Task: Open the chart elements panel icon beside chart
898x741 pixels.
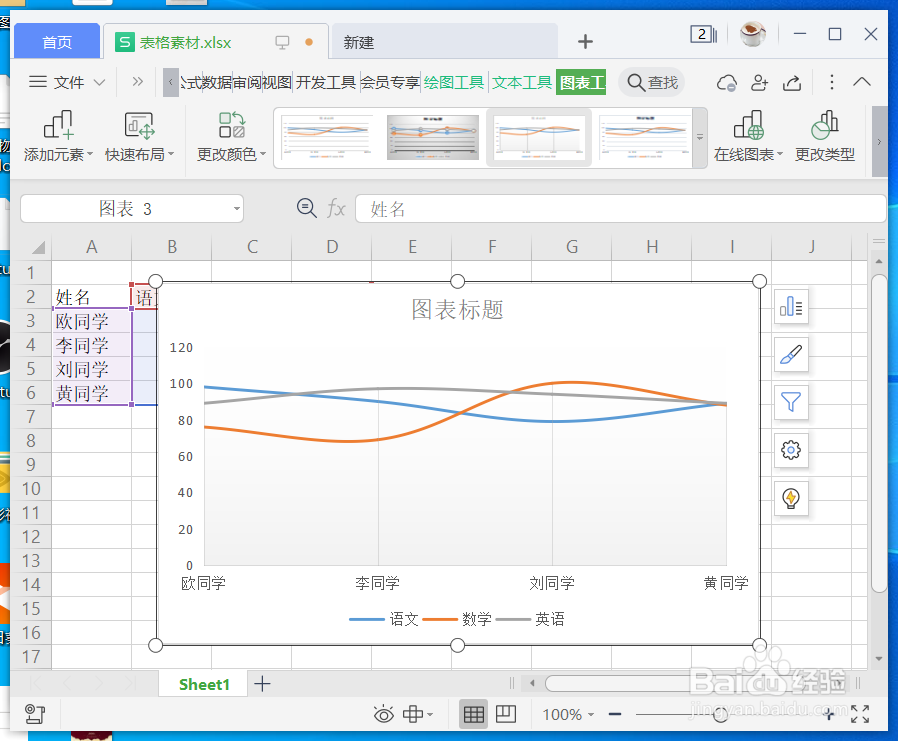Action: point(791,307)
